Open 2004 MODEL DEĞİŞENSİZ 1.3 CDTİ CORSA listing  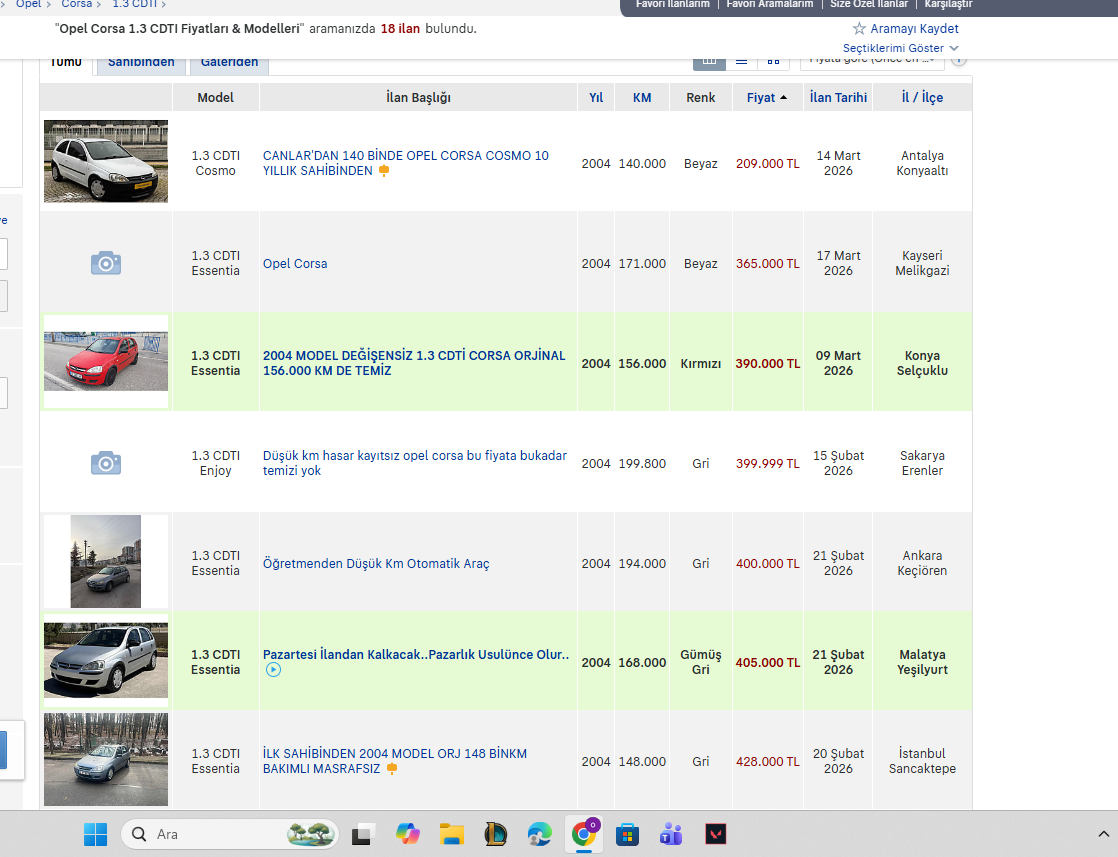[x=414, y=363]
